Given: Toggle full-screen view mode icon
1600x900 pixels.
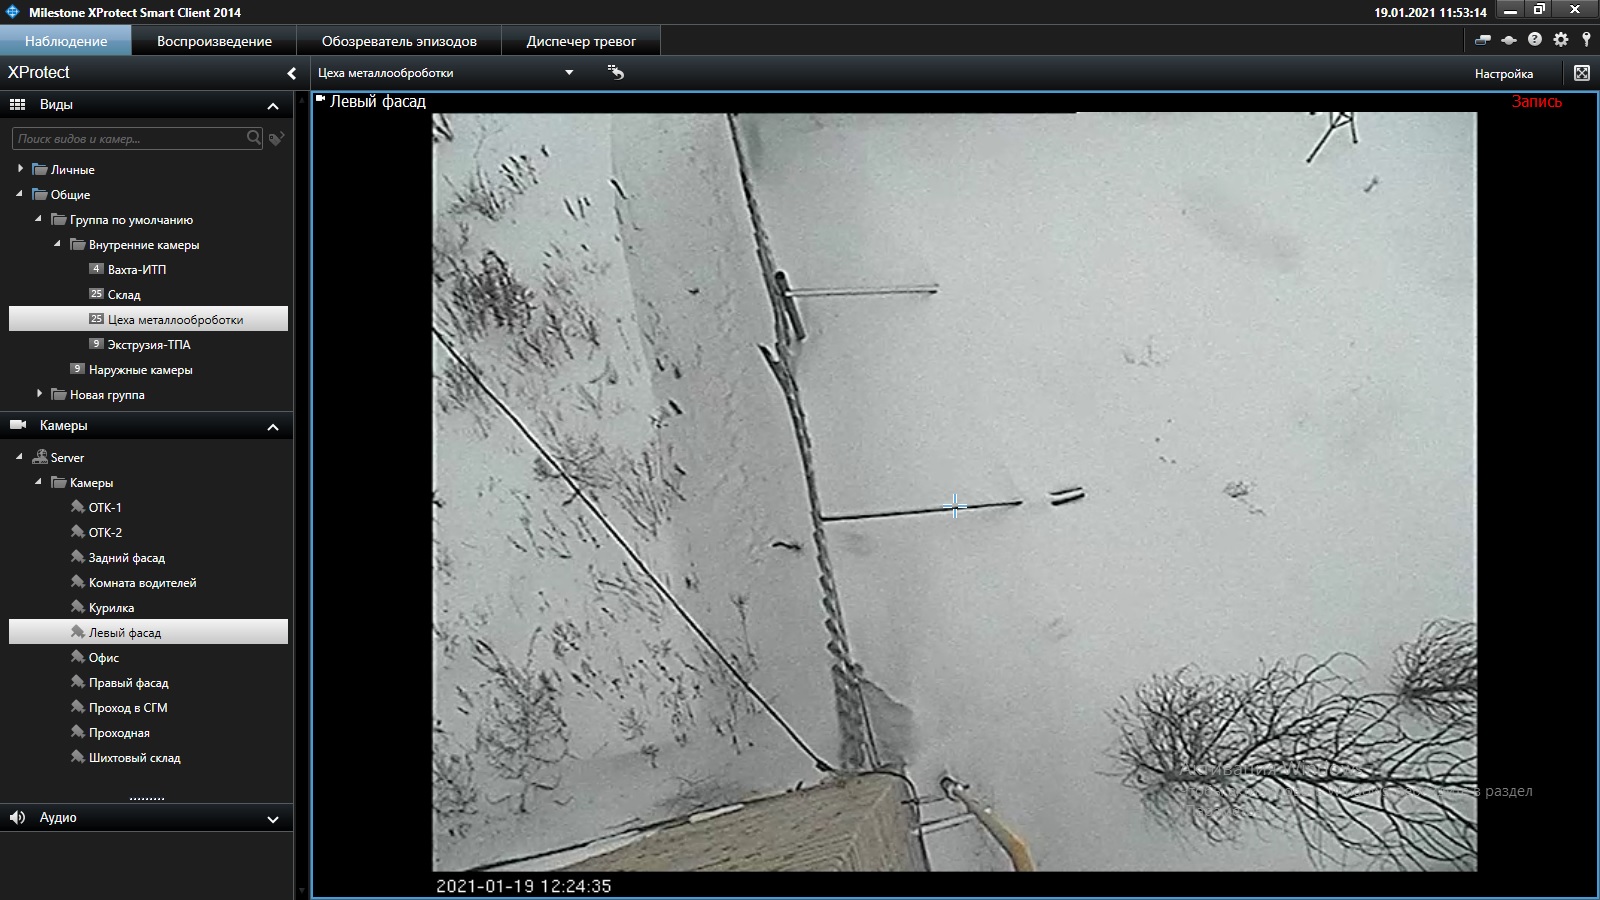Looking at the screenshot, I should [1582, 73].
